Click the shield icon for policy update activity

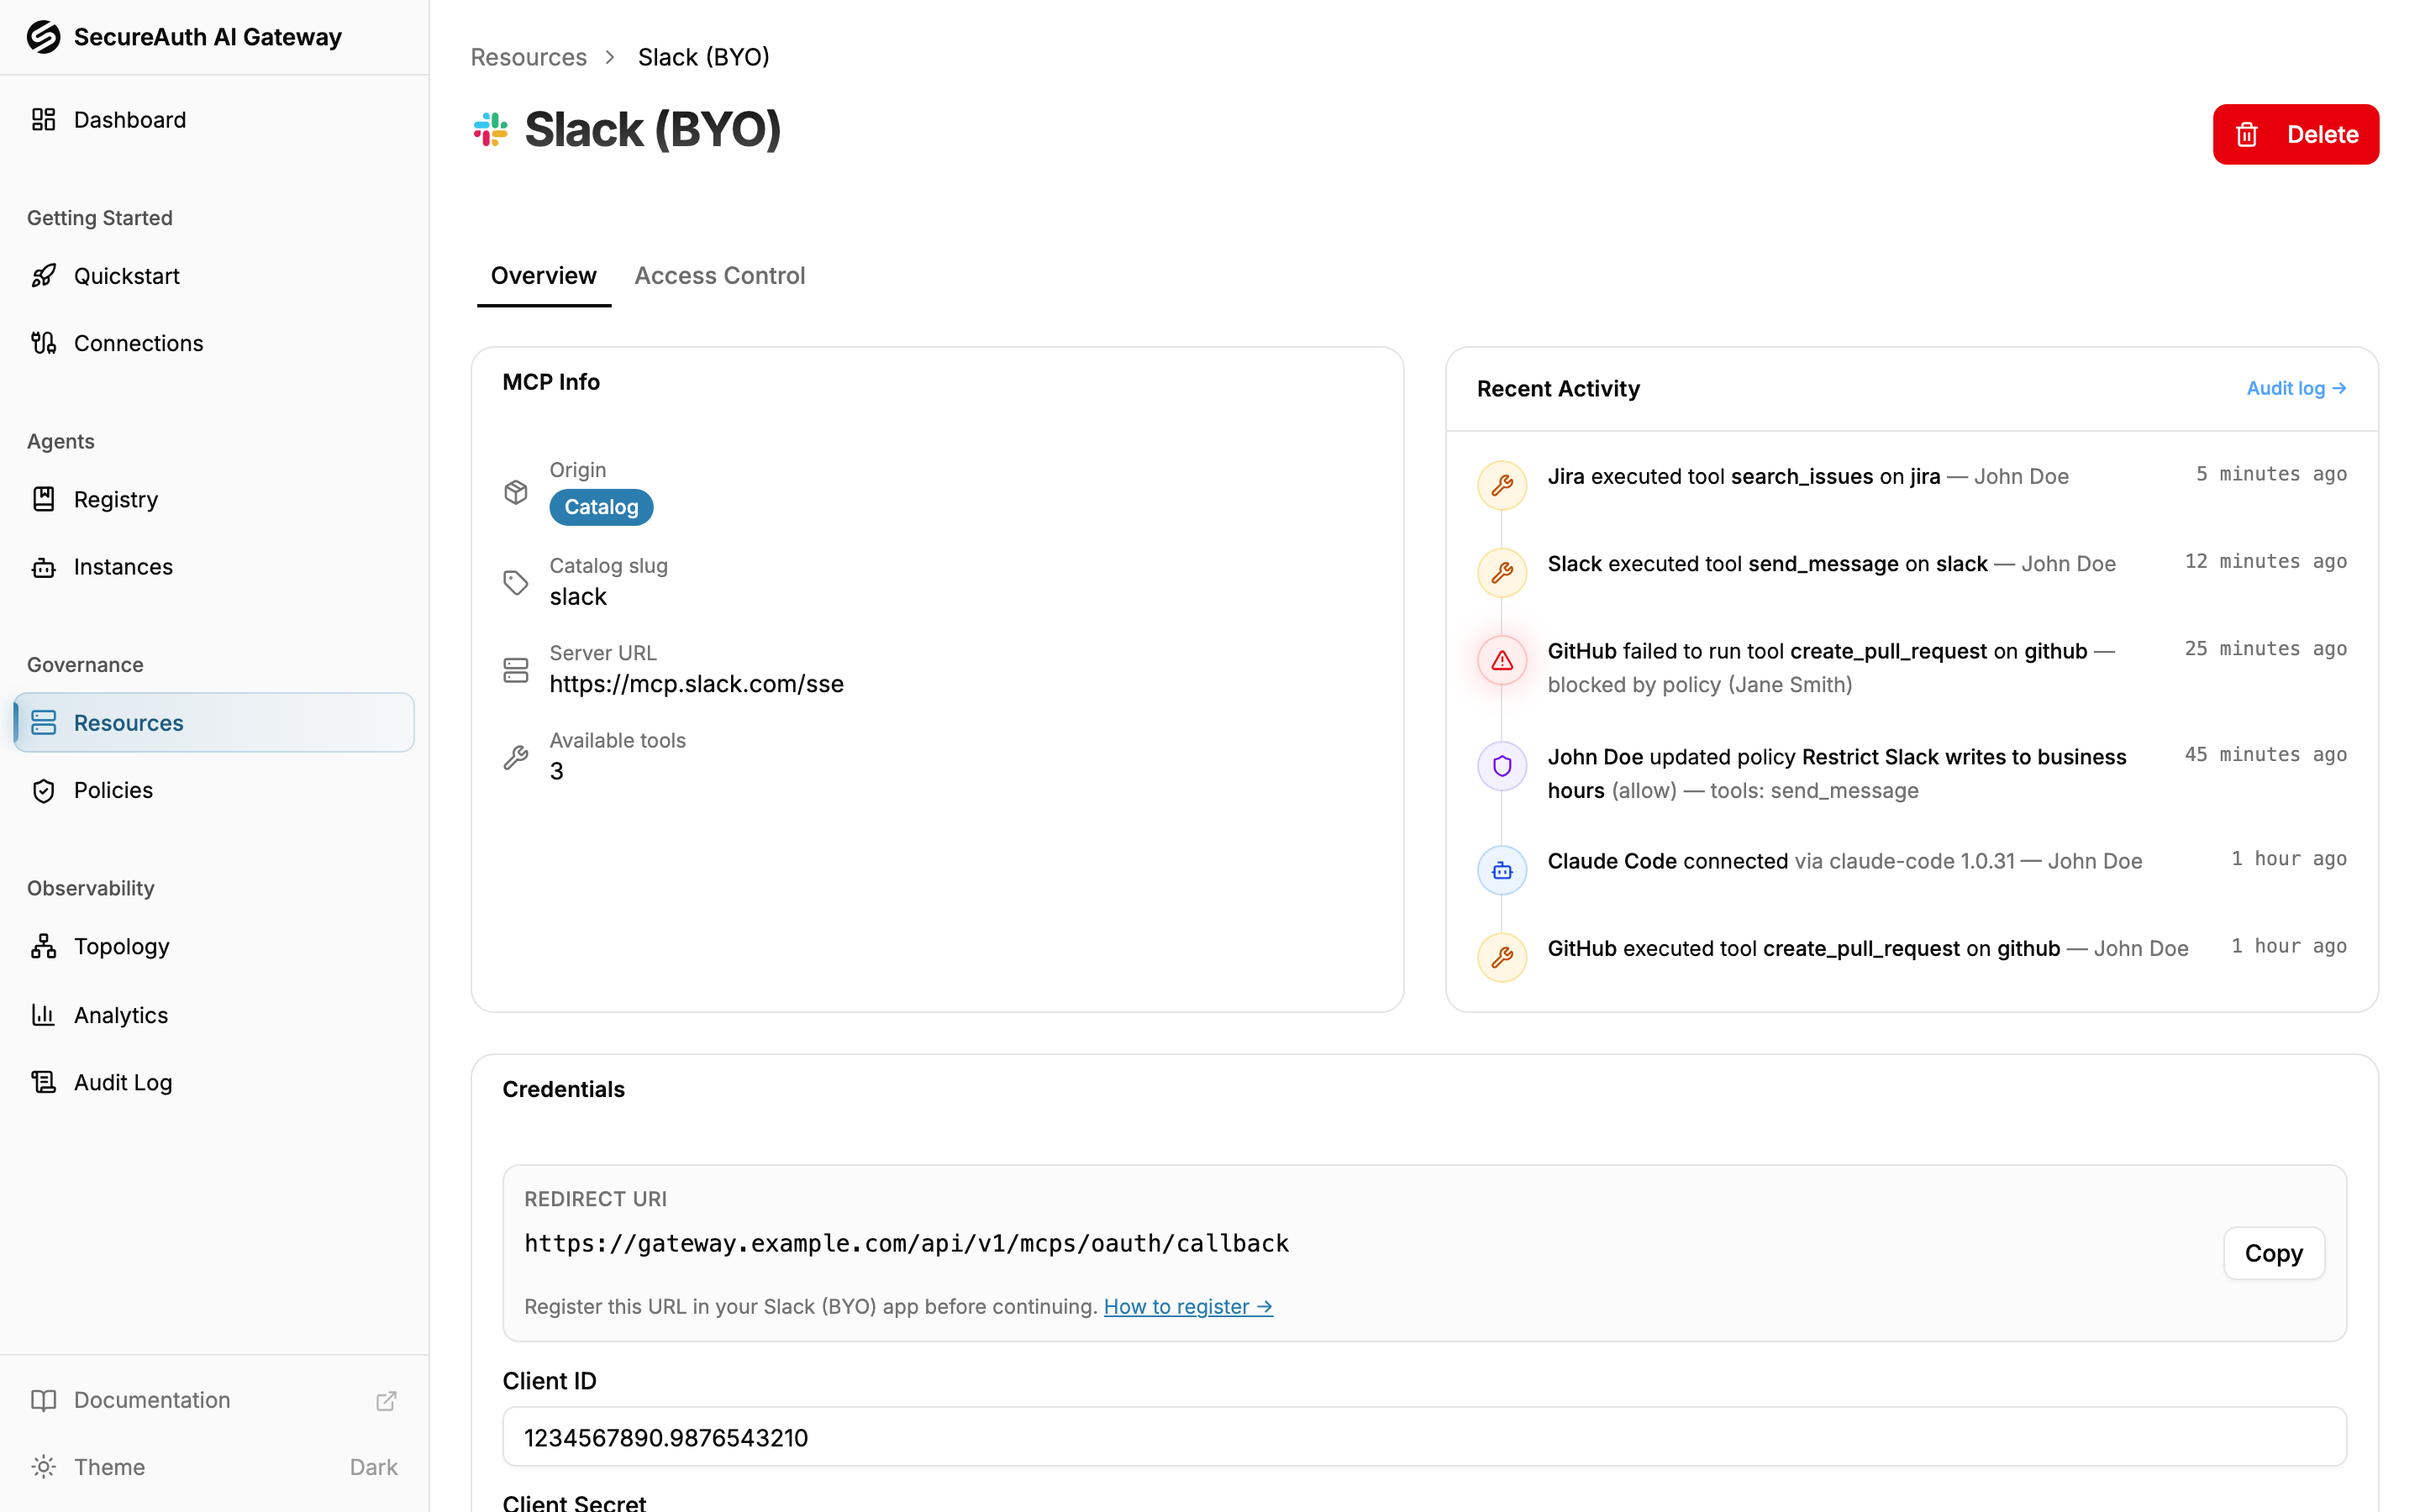point(1502,766)
